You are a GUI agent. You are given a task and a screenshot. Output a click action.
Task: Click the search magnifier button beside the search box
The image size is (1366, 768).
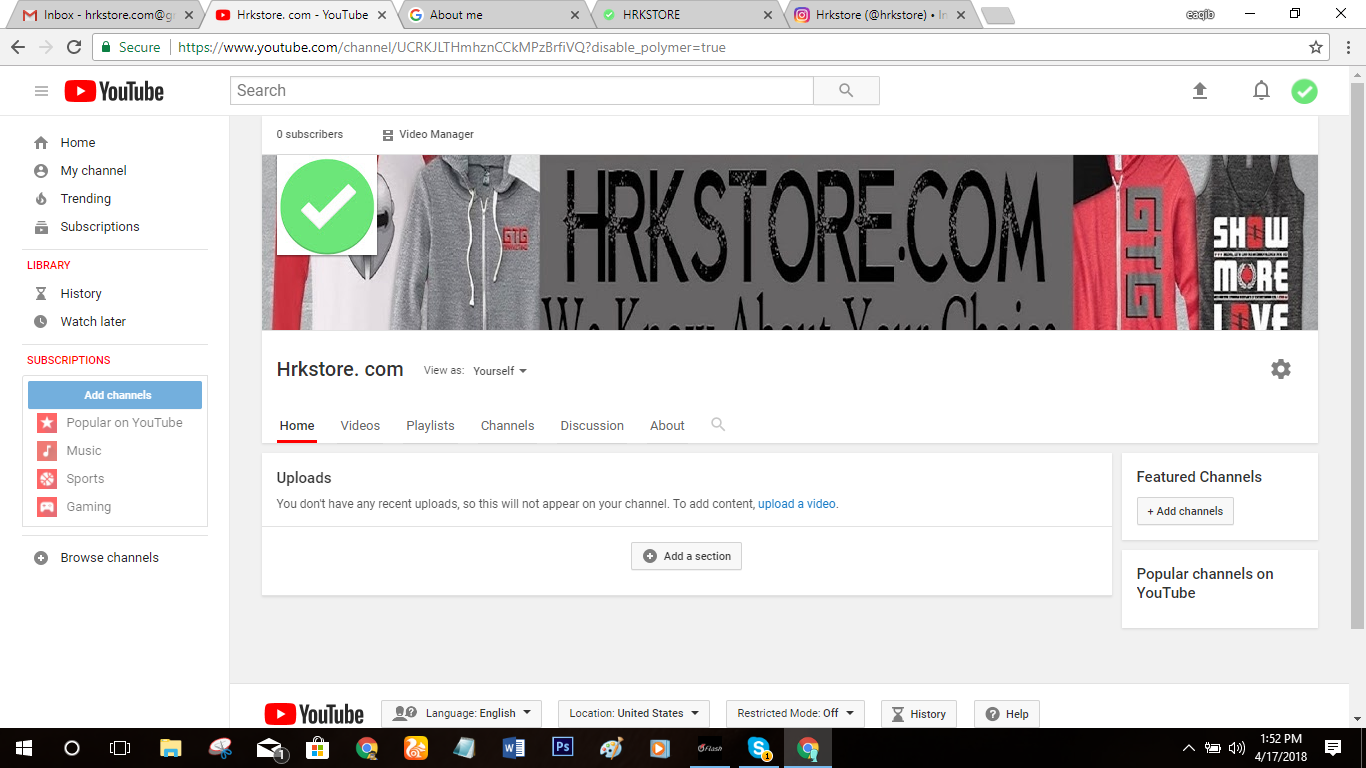pos(846,90)
